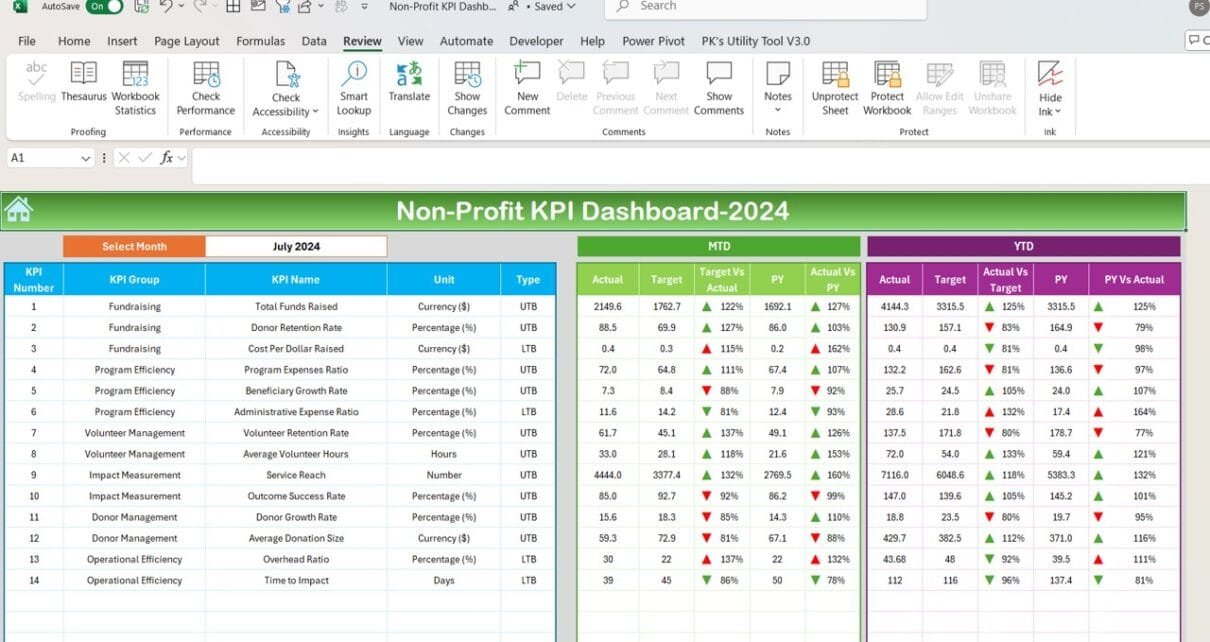The height and width of the screenshot is (642, 1210).
Task: Click the account avatar in the title bar
Action: pyautogui.click(x=1198, y=6)
